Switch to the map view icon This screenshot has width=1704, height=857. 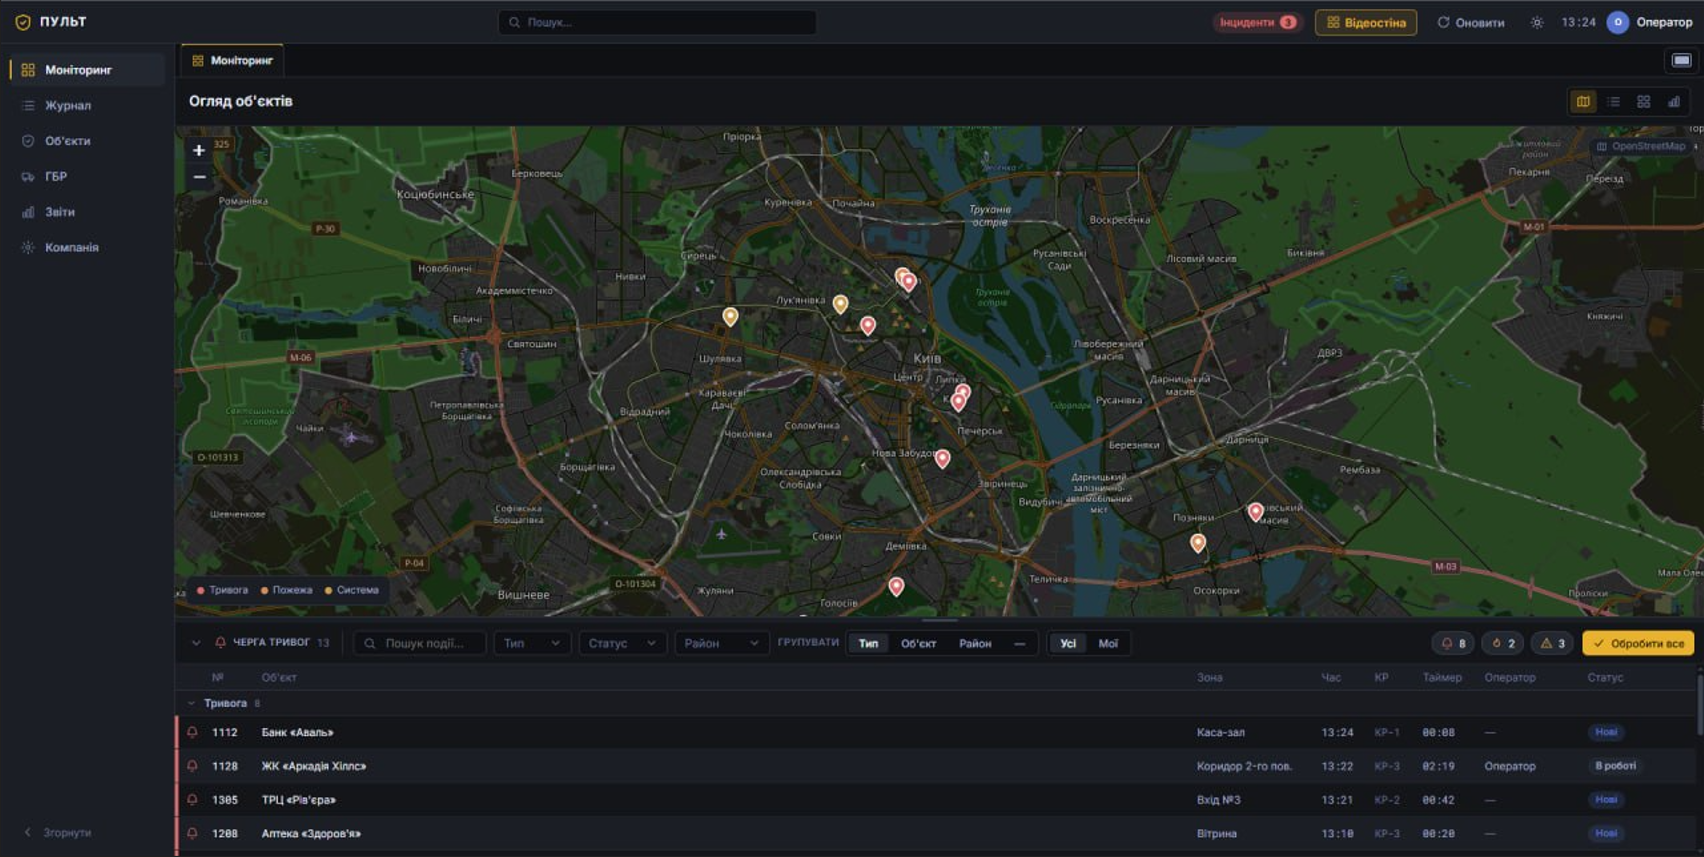tap(1583, 102)
